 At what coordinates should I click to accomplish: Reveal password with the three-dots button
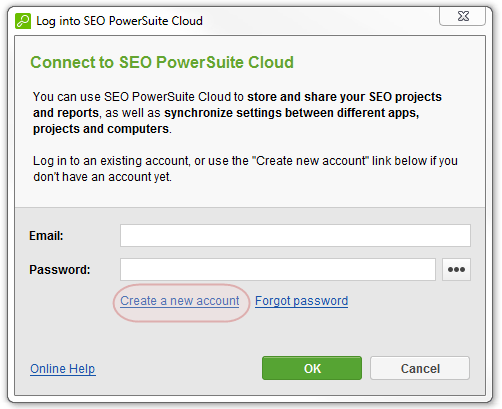456,269
